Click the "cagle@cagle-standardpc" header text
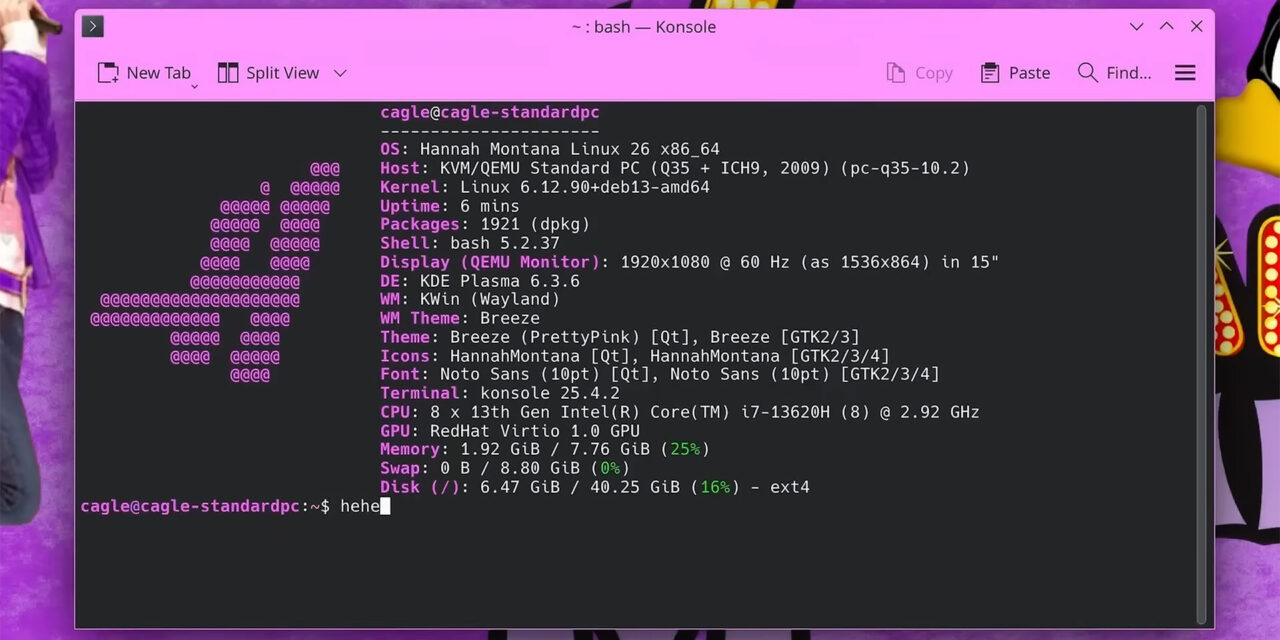1280x640 pixels. pyautogui.click(x=490, y=112)
